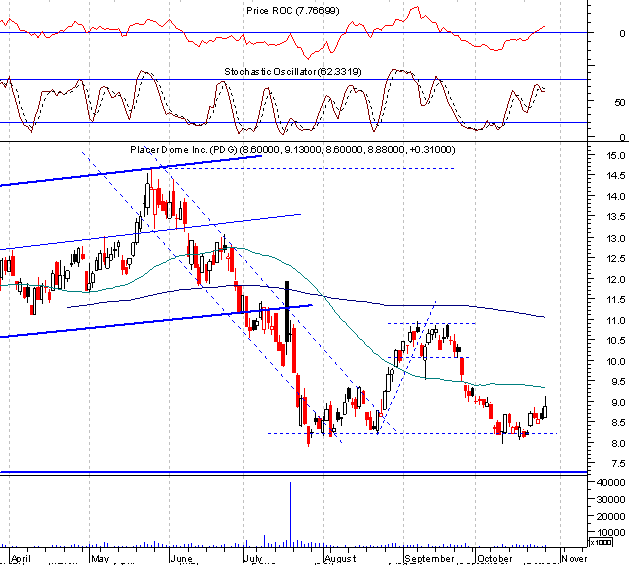Click the 40000 volume axis label
The image size is (629, 565).
pos(611,482)
